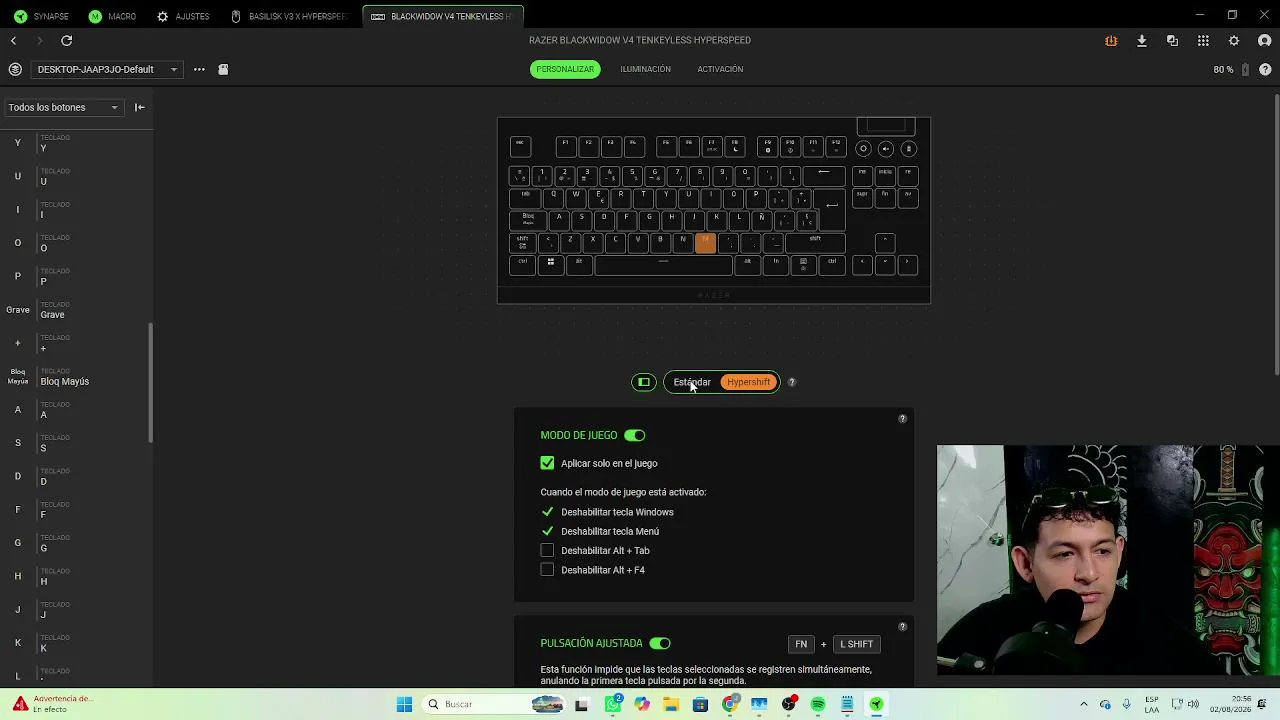Open the three-dot profile options menu
The image size is (1280, 720).
199,69
